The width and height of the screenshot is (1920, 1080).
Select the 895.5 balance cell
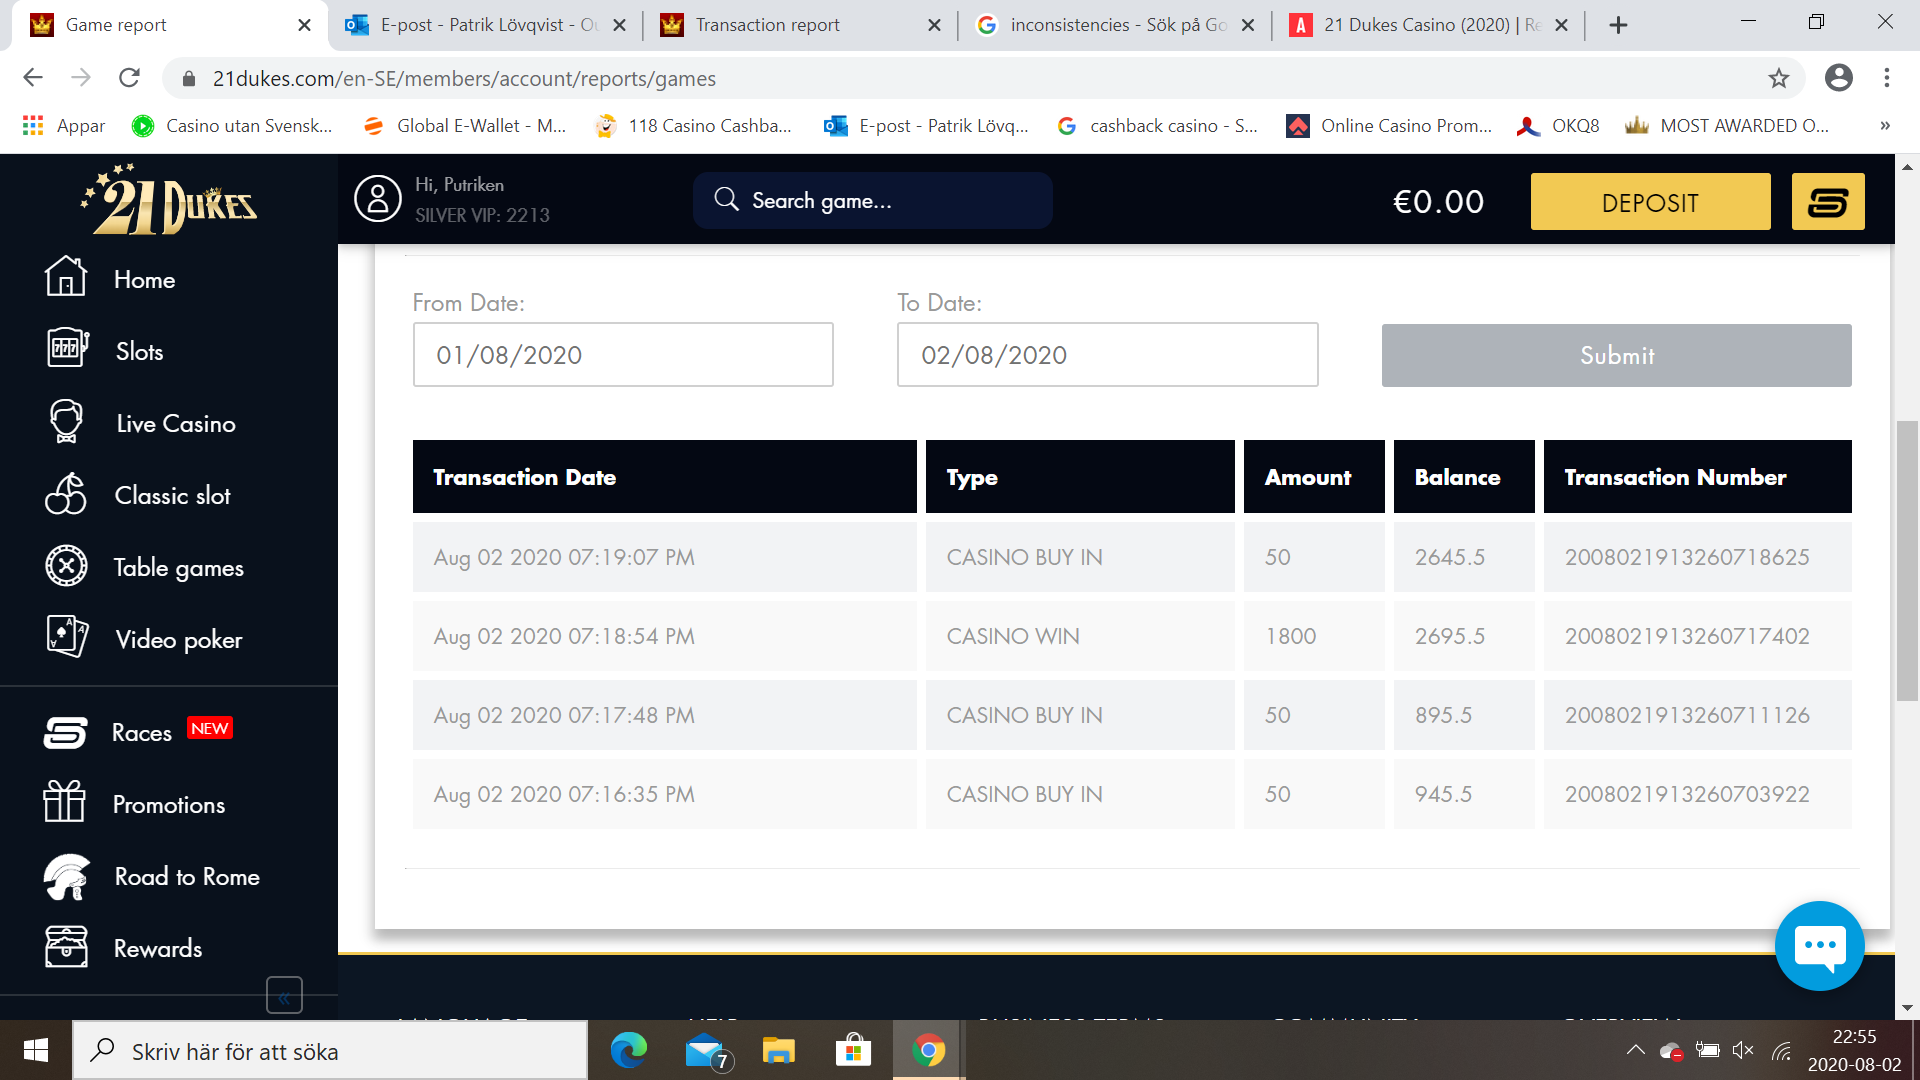click(1464, 715)
